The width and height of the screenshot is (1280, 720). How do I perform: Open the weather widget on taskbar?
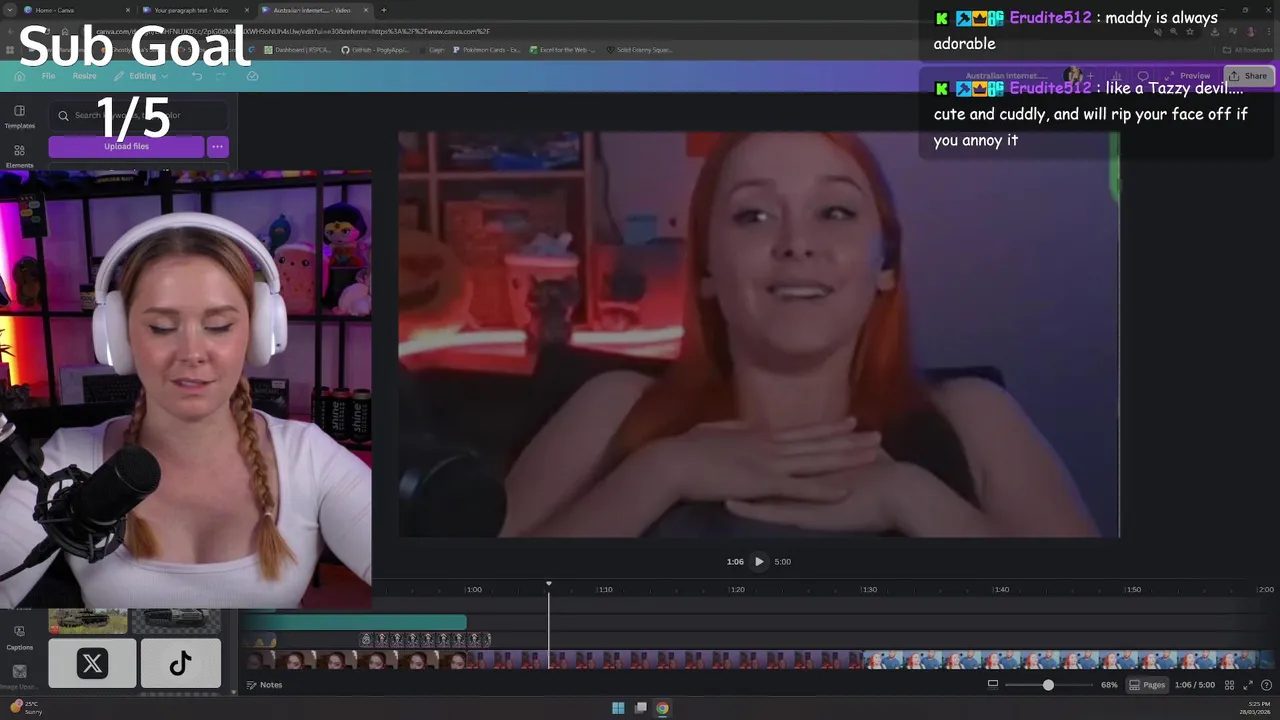pos(25,708)
